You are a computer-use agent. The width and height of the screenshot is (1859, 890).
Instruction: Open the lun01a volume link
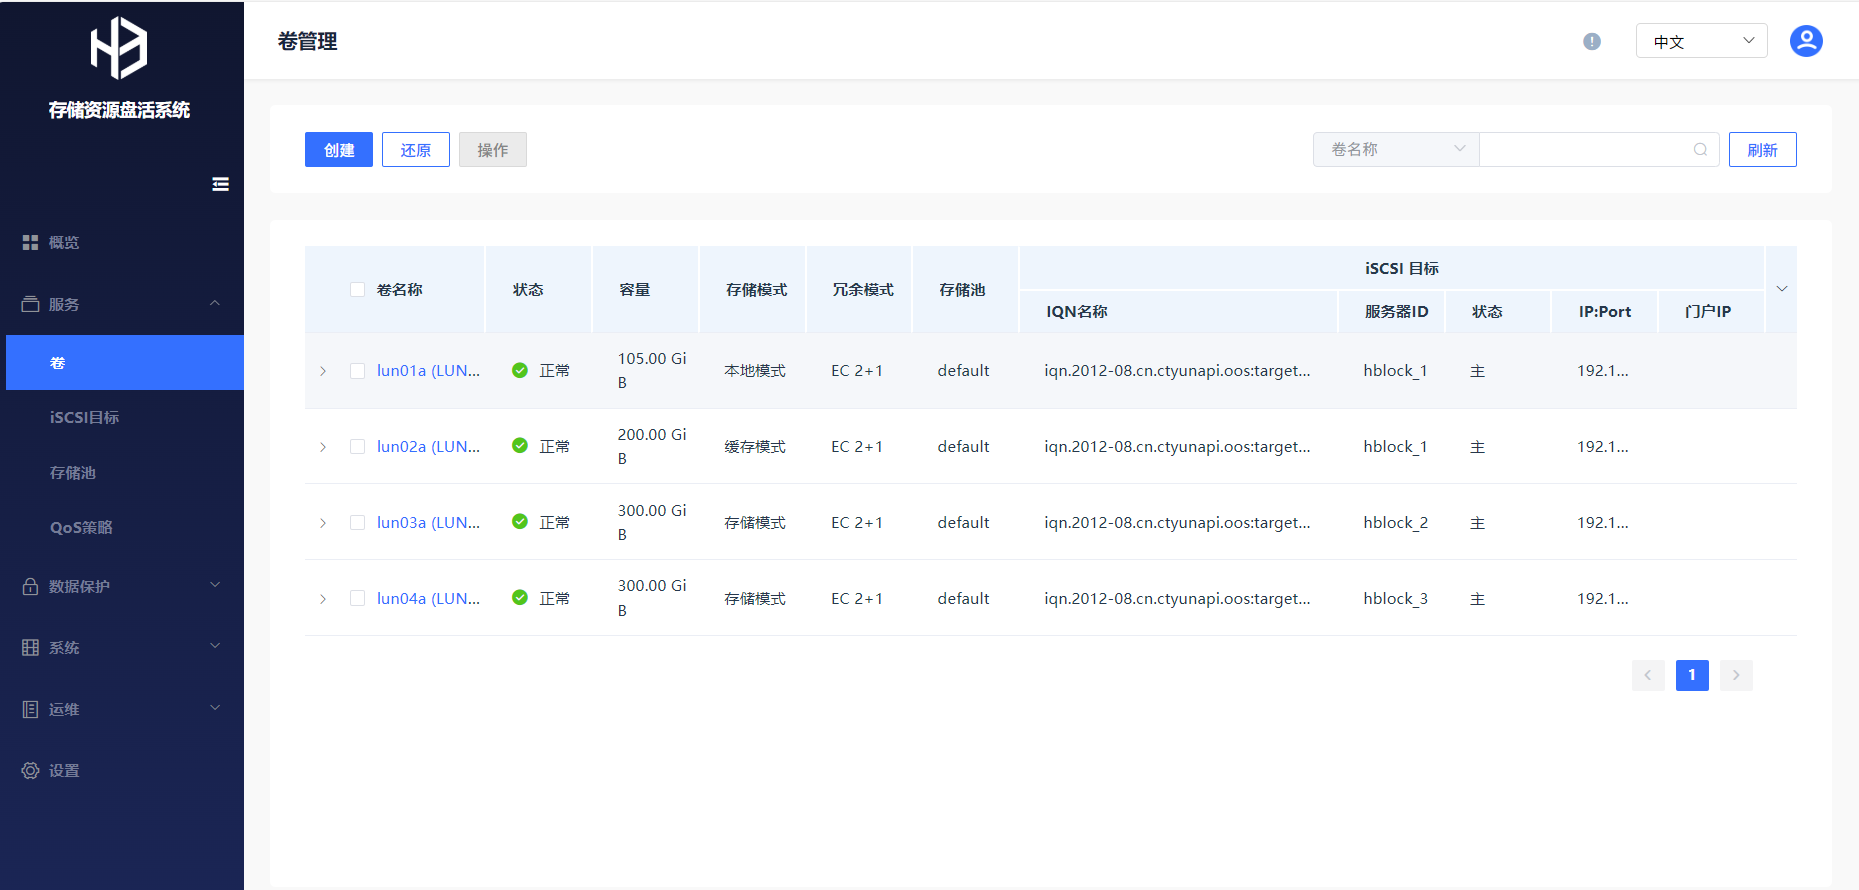pos(427,371)
